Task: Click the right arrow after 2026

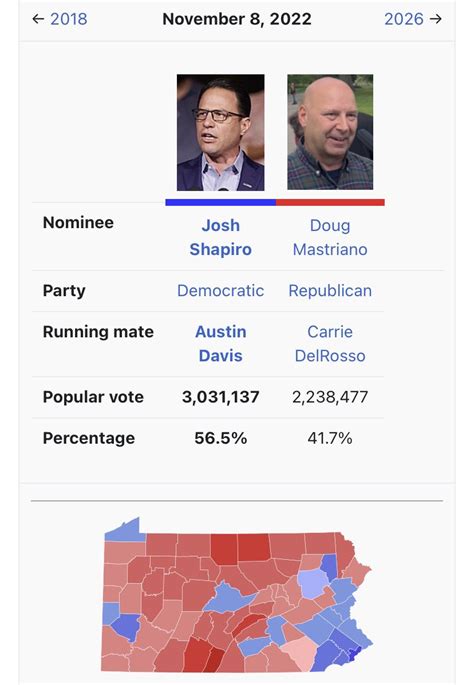Action: [x=436, y=19]
